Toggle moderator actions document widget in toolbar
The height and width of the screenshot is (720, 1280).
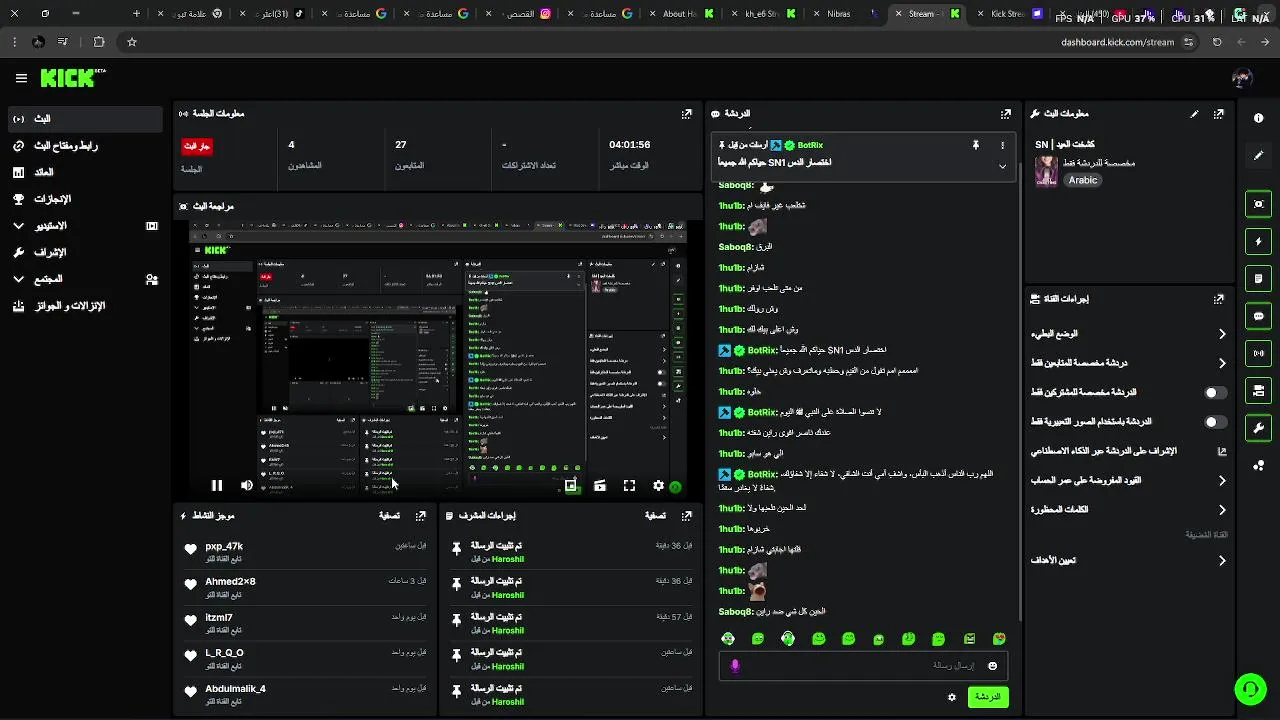pos(1258,278)
